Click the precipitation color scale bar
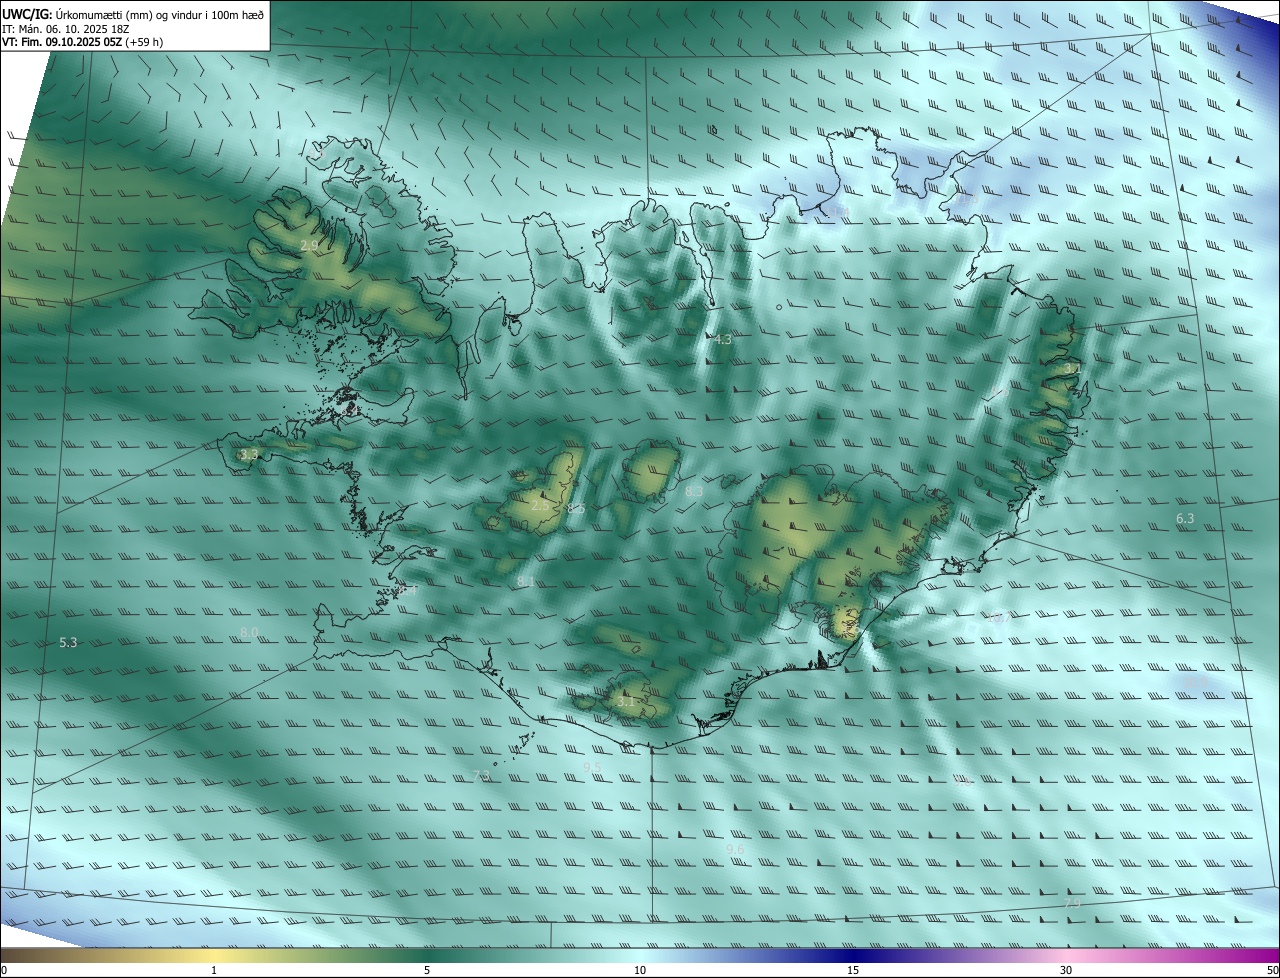Screen dimensions: 1280x978 click(x=640, y=956)
